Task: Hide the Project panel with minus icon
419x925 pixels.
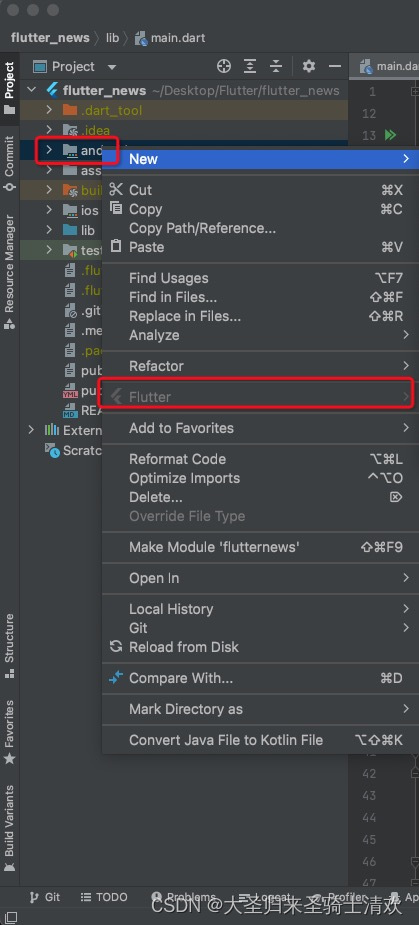Action: 335,66
